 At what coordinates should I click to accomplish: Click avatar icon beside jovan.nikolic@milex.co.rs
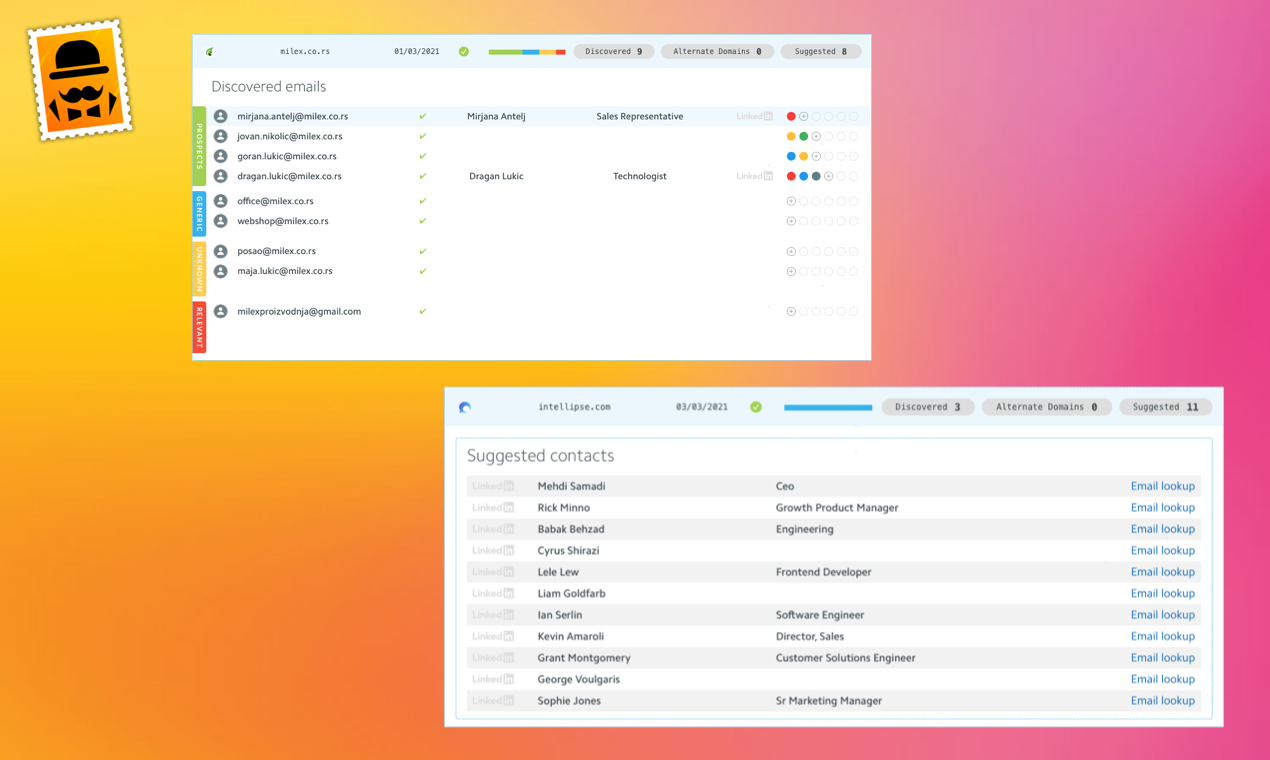(221, 136)
